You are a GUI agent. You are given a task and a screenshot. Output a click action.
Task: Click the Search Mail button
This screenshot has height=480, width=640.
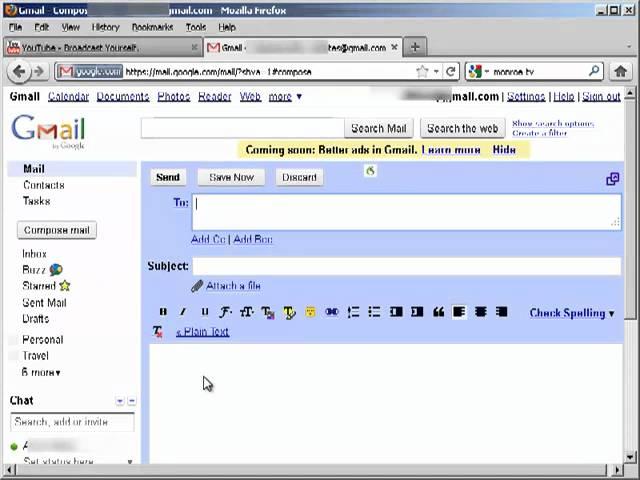tap(379, 129)
